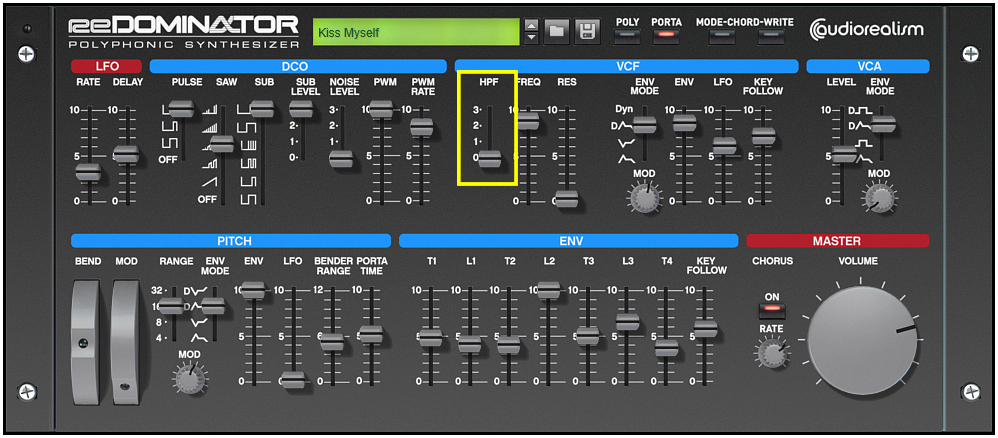Click the VCA ENV MODE selector slider
Image resolution: width=998 pixels, height=438 pixels.
coord(883,124)
